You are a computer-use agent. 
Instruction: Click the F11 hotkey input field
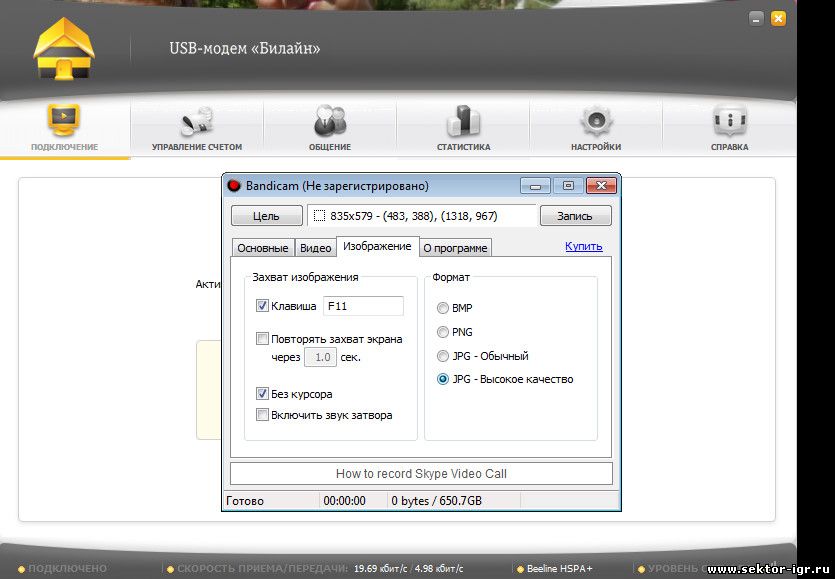coord(363,306)
